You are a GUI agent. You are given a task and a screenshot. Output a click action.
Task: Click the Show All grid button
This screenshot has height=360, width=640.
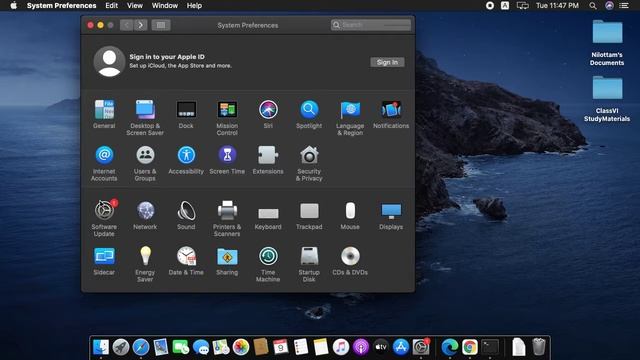161,25
